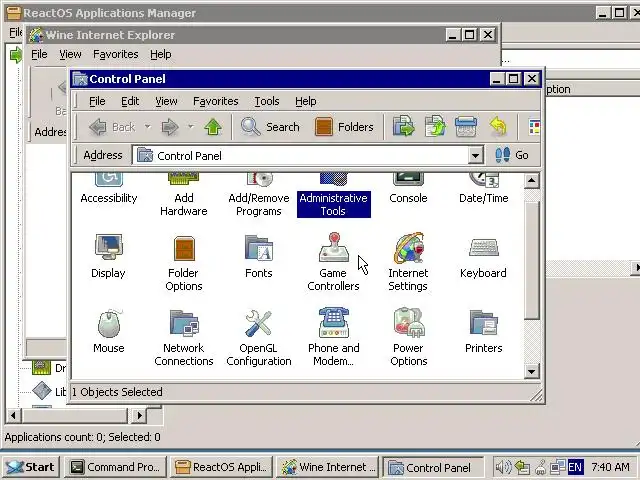
Task: Open the Address bar dropdown
Action: pyautogui.click(x=475, y=156)
